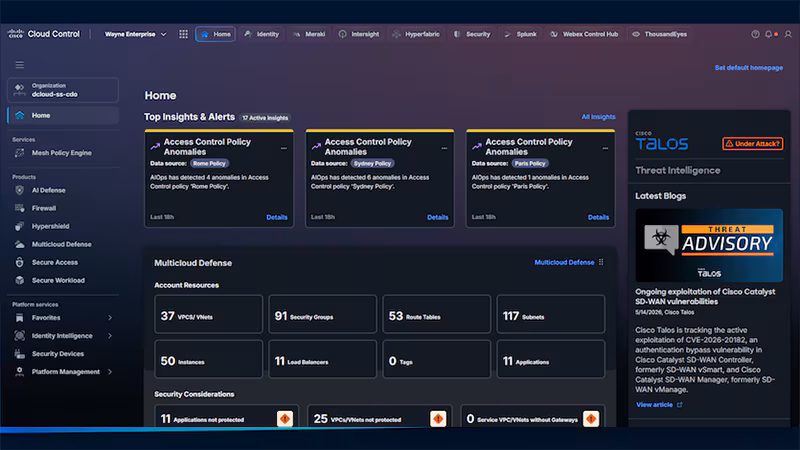Click the Threat Advisory blog thumbnail

[x=709, y=245]
